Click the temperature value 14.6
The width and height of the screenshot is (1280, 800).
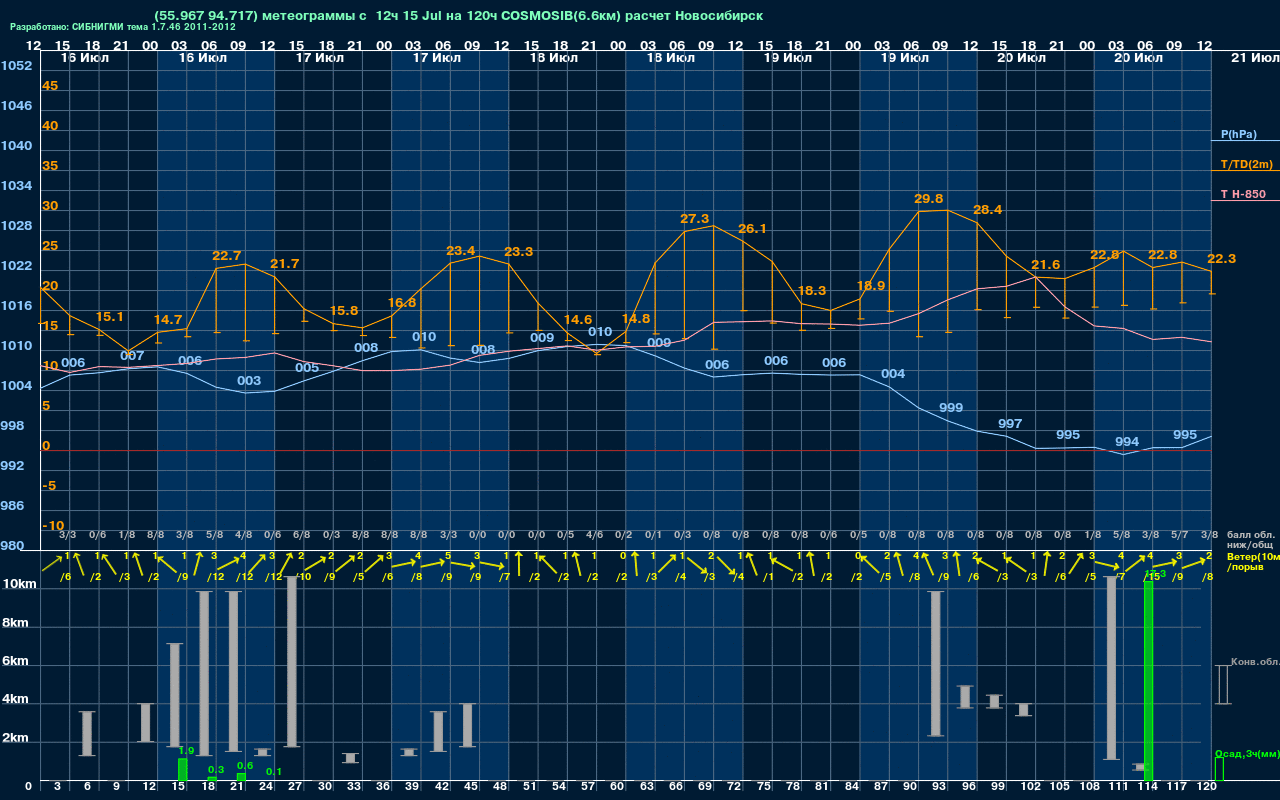tap(578, 320)
